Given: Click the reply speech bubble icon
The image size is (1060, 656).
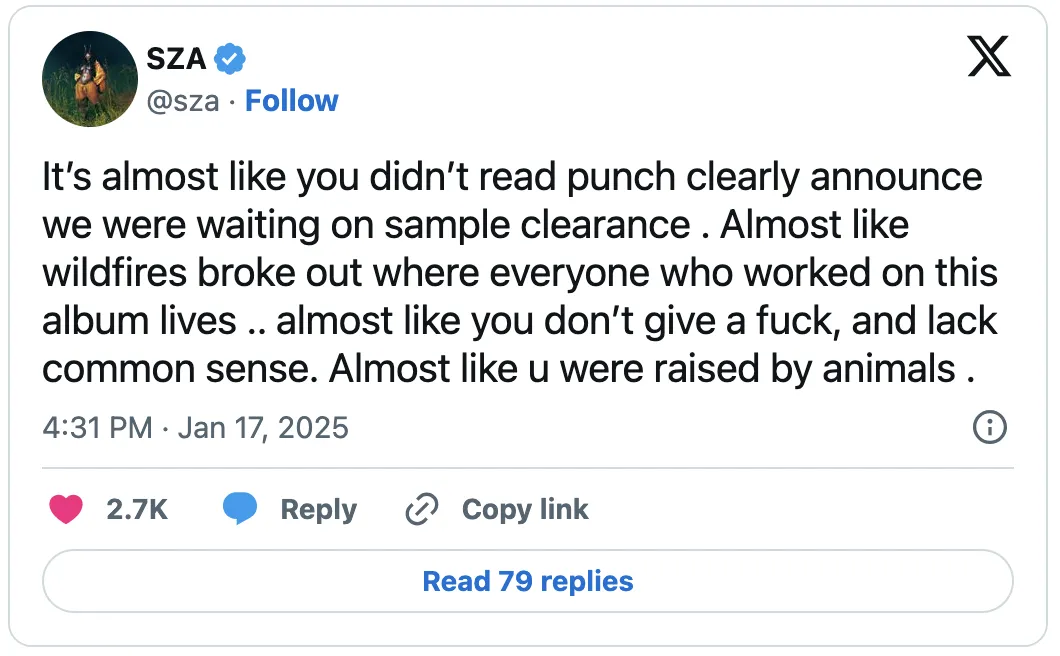Looking at the screenshot, I should click(240, 509).
